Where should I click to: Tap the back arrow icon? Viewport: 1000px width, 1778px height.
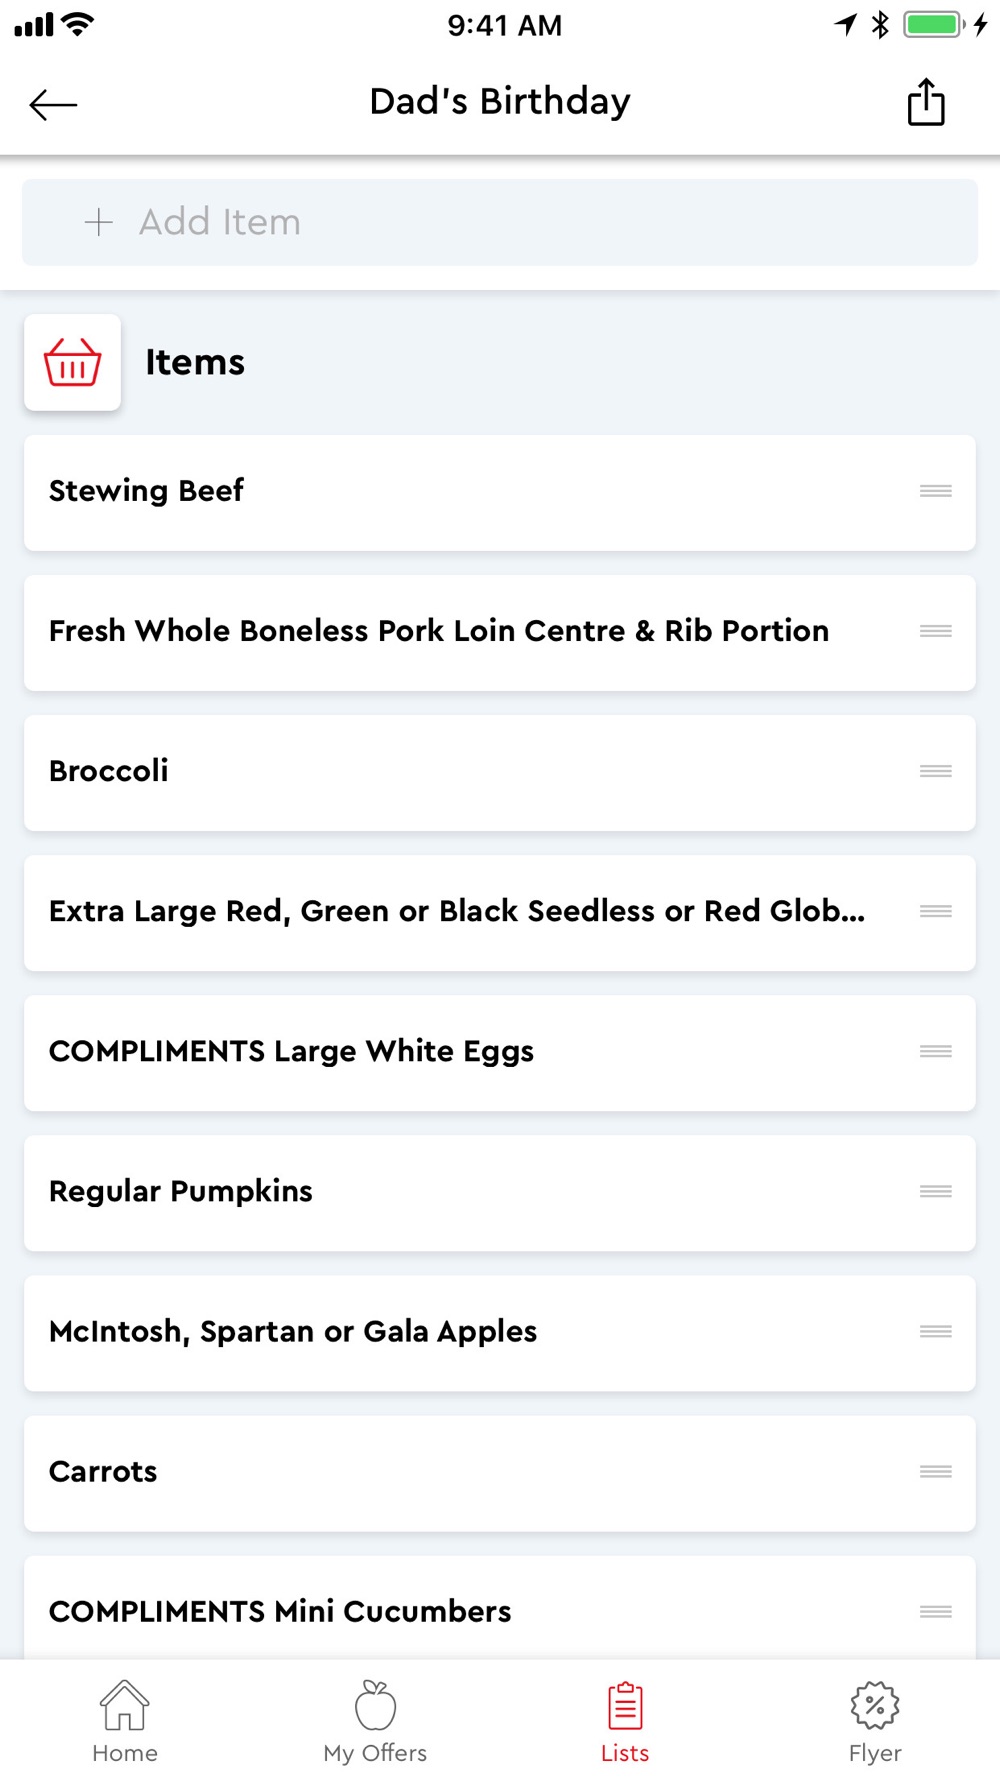tap(53, 104)
